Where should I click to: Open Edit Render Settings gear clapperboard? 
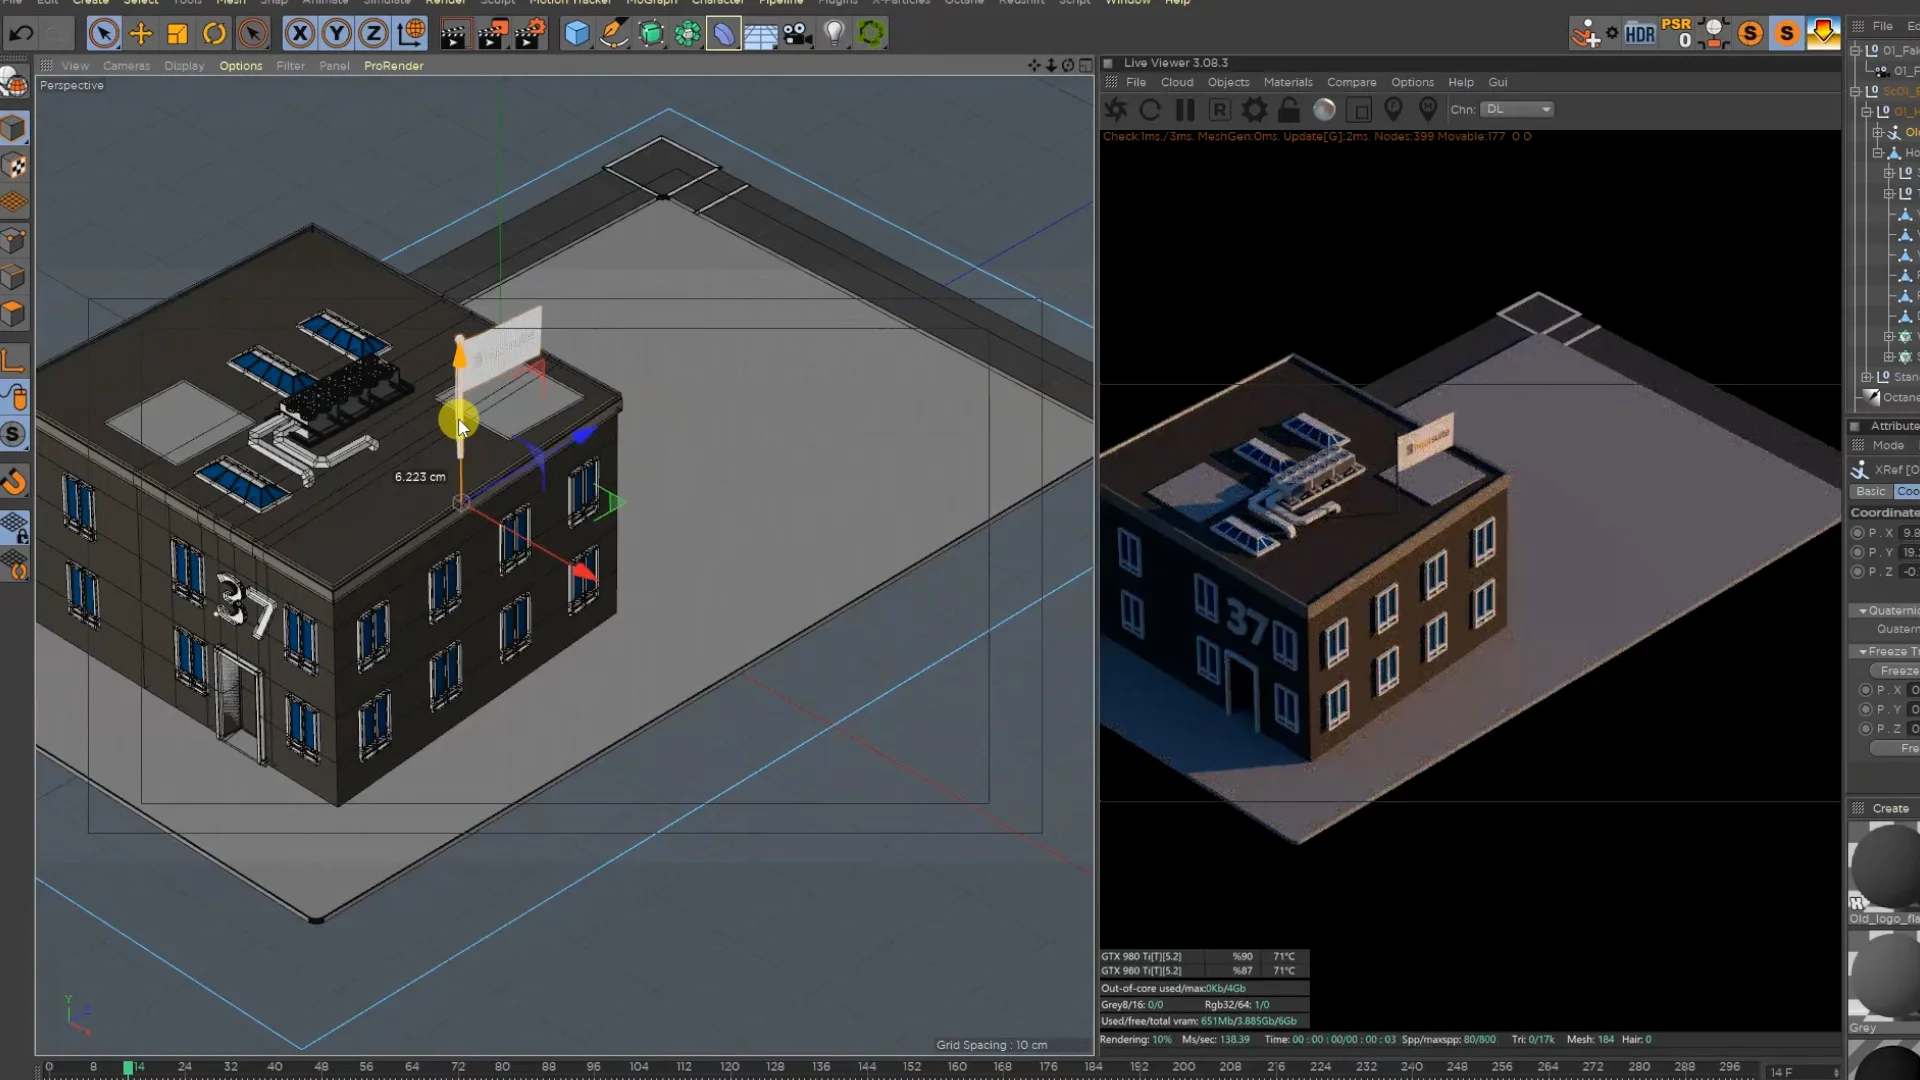click(529, 34)
